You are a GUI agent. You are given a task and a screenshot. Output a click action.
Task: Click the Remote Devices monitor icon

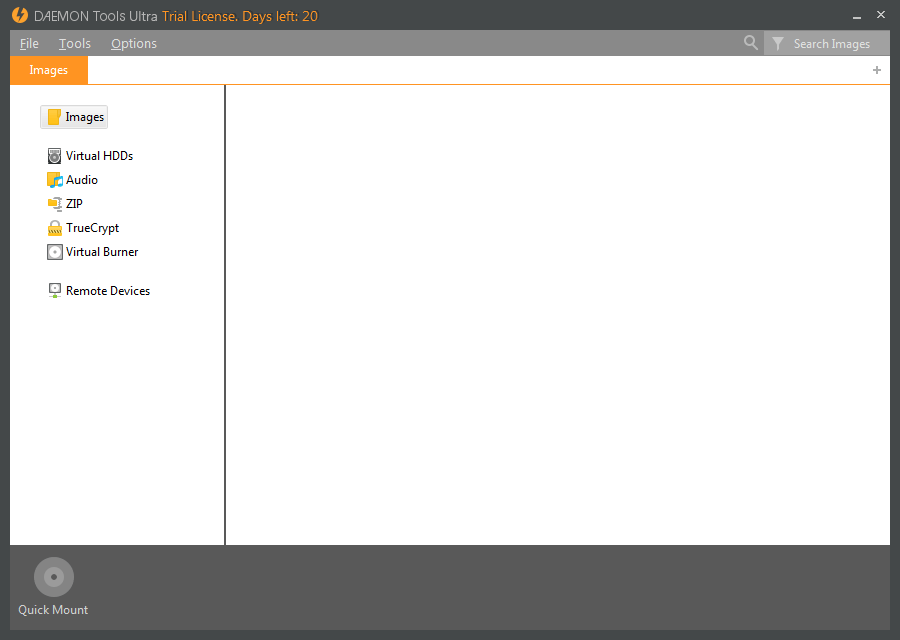click(54, 290)
